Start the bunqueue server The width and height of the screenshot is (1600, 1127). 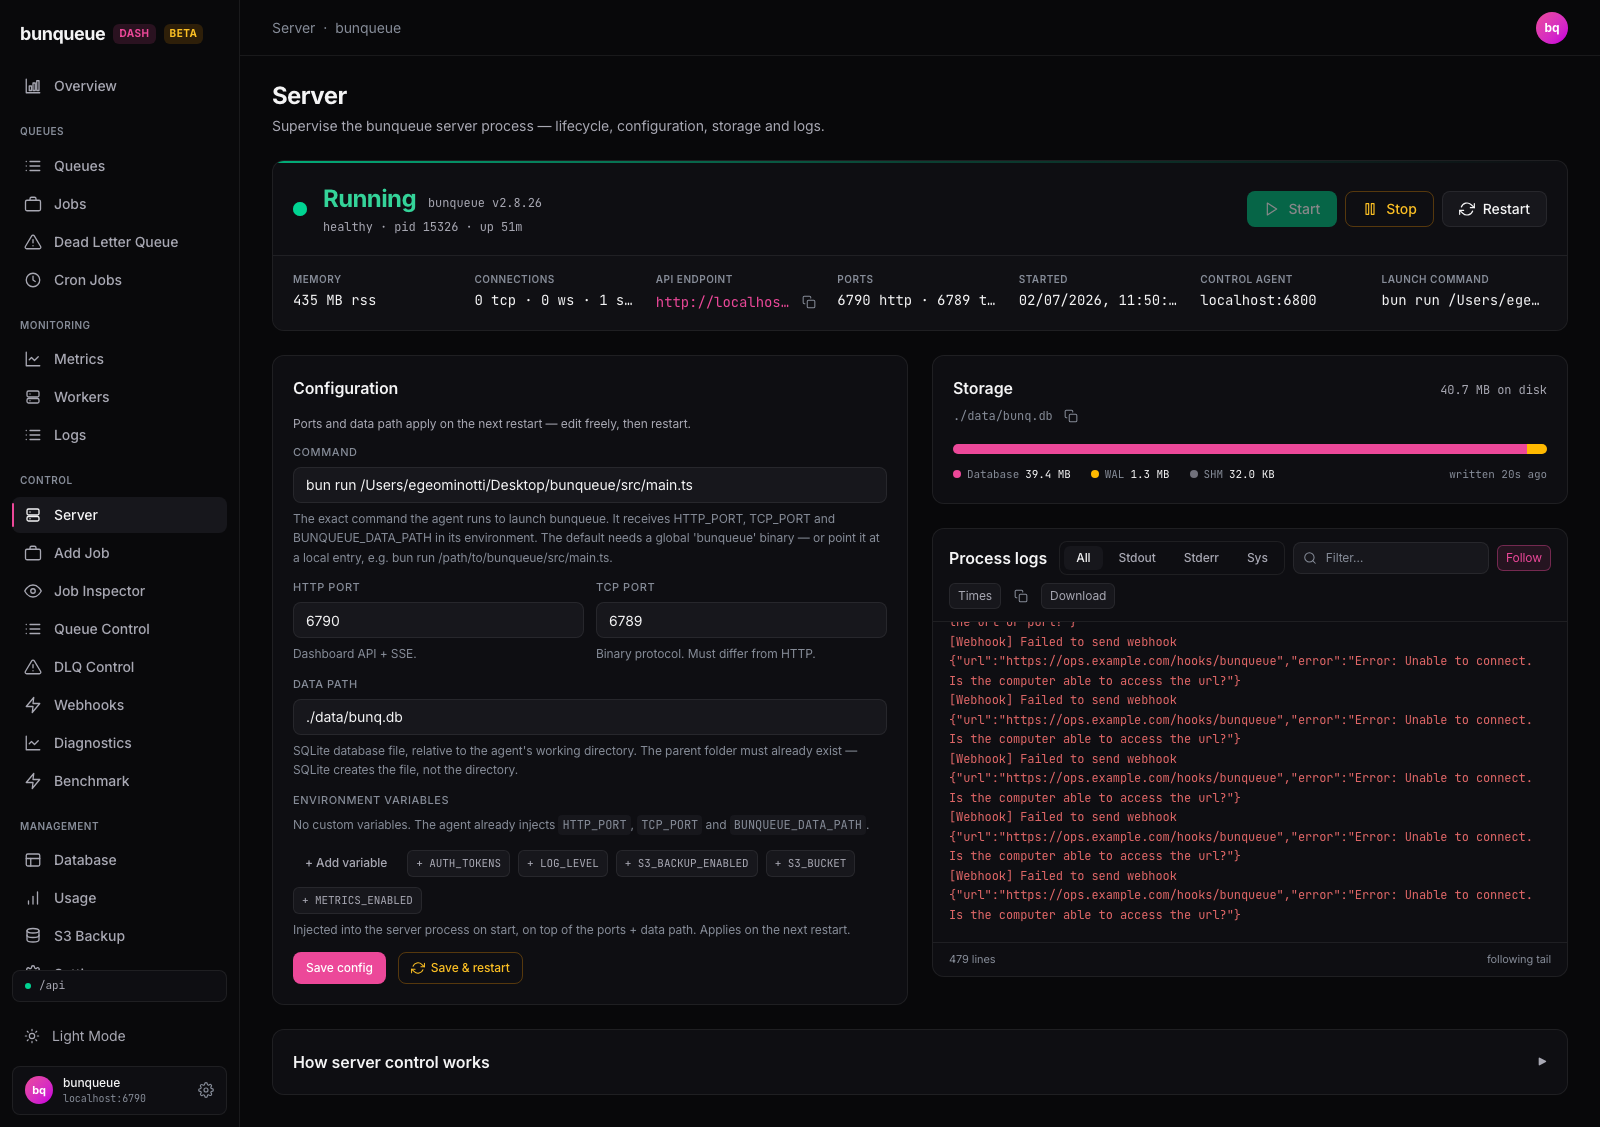[1292, 209]
